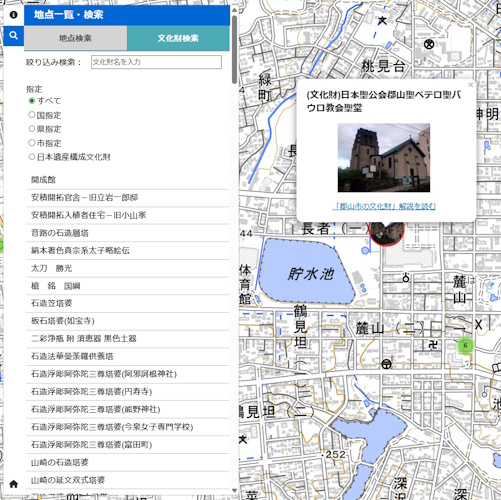501x500 pixels.
Task: Select 石造浮彫阿弥陀三尊塔婆(阿邪訶根神社) item
Action: click(x=128, y=374)
